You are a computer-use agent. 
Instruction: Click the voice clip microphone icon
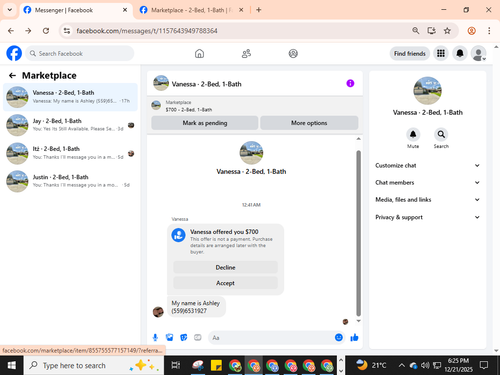(x=155, y=338)
